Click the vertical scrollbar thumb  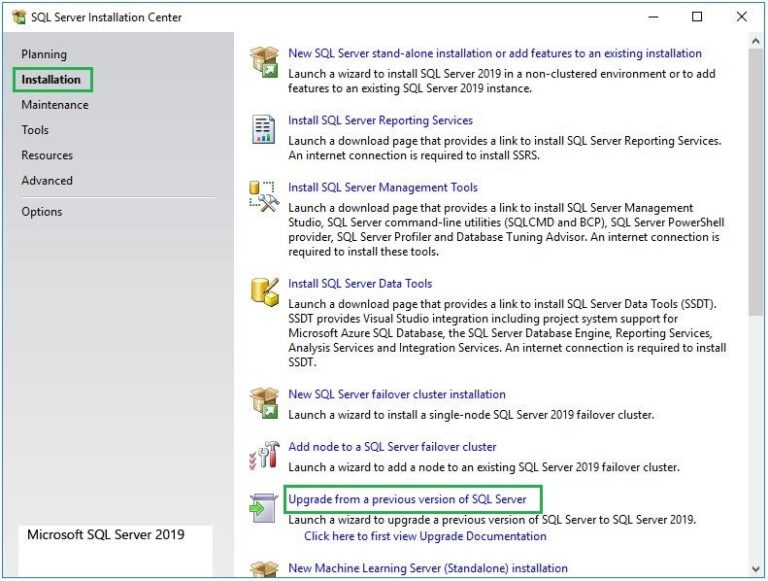(755, 182)
